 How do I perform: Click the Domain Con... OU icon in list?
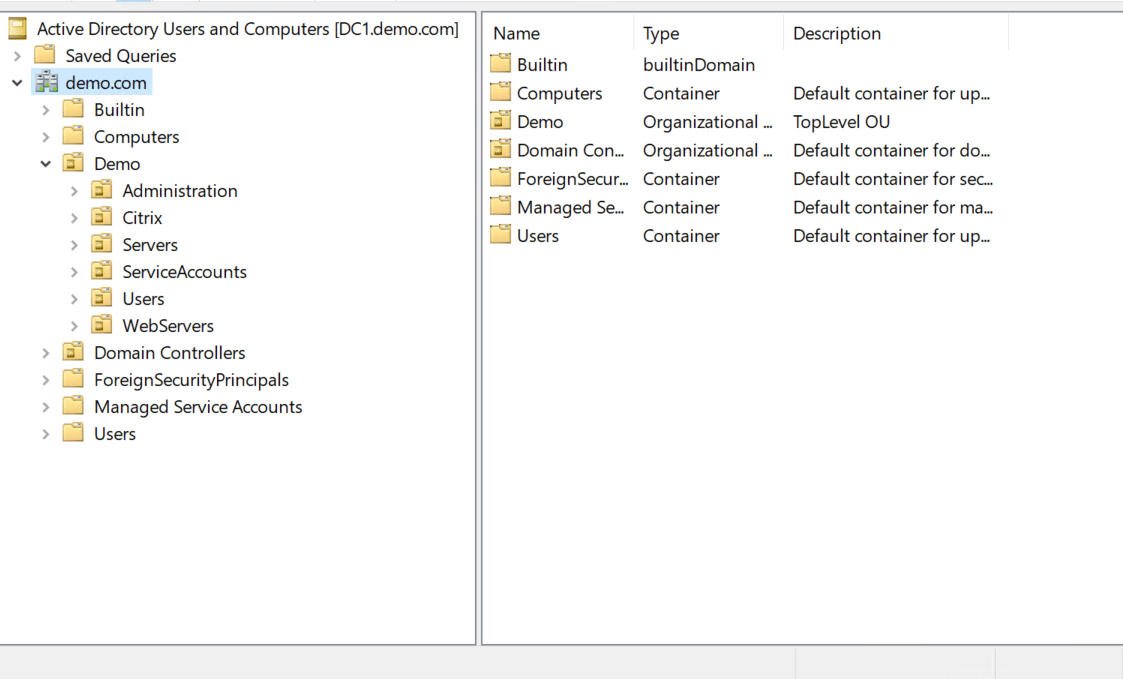500,150
